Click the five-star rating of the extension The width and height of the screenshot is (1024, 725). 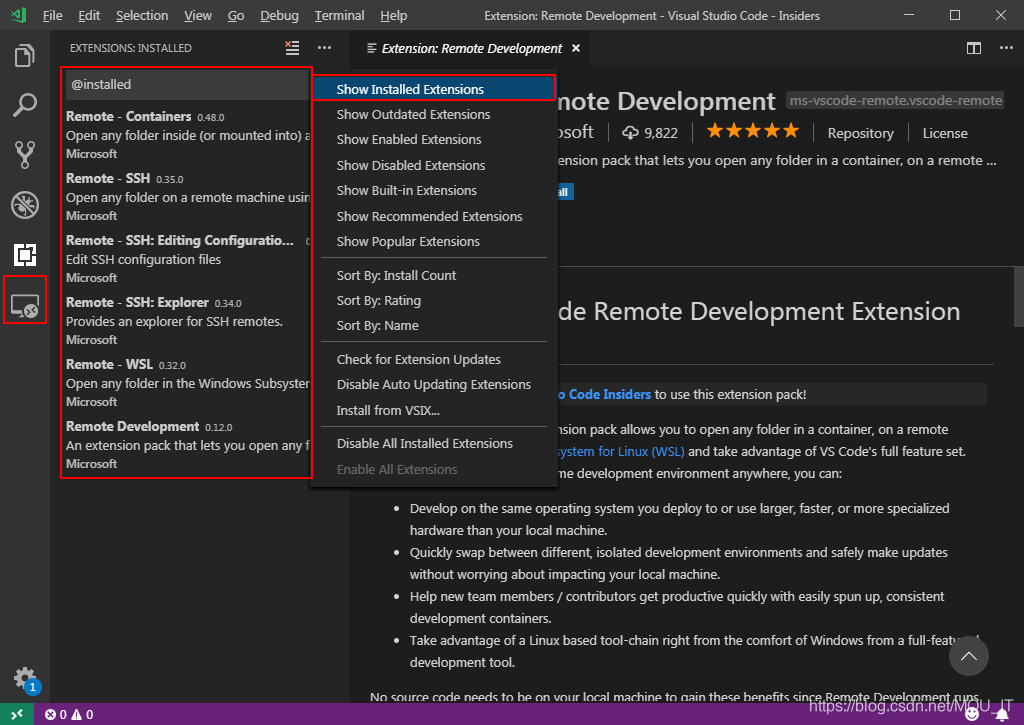pyautogui.click(x=753, y=131)
